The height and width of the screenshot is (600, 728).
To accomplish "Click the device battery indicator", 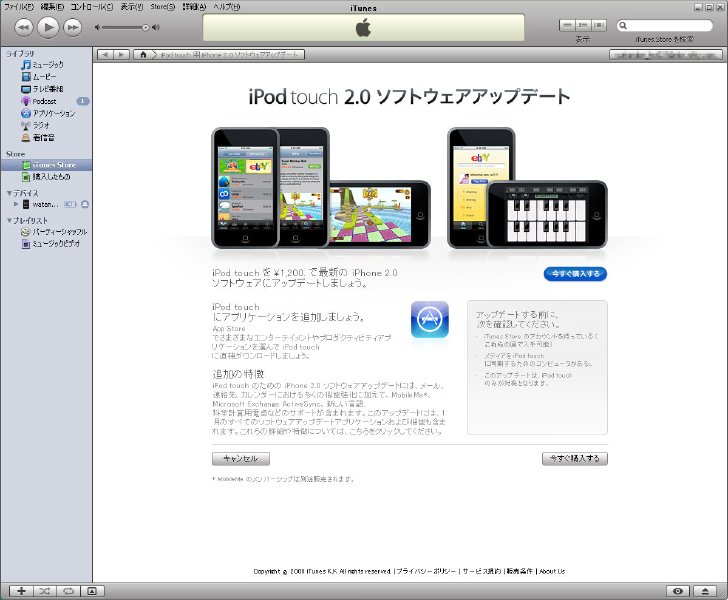I will coord(70,204).
